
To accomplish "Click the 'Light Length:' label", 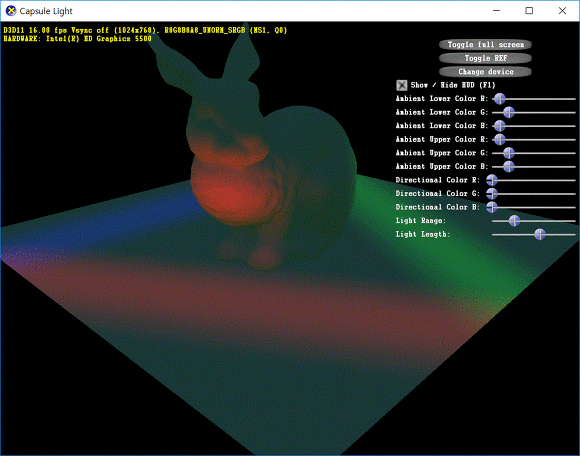I will 423,234.
